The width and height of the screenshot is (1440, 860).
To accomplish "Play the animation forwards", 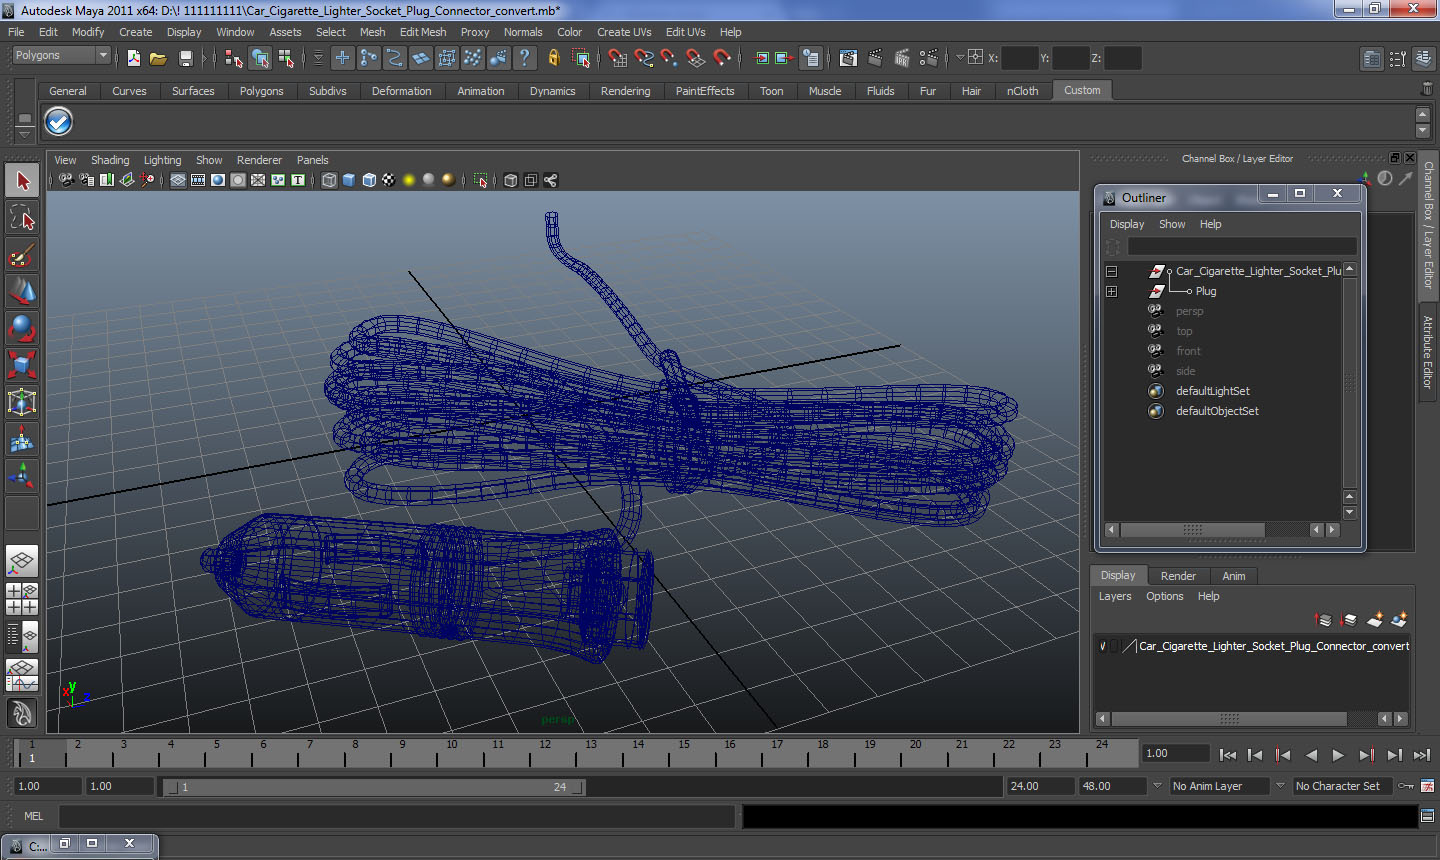I will pyautogui.click(x=1338, y=755).
